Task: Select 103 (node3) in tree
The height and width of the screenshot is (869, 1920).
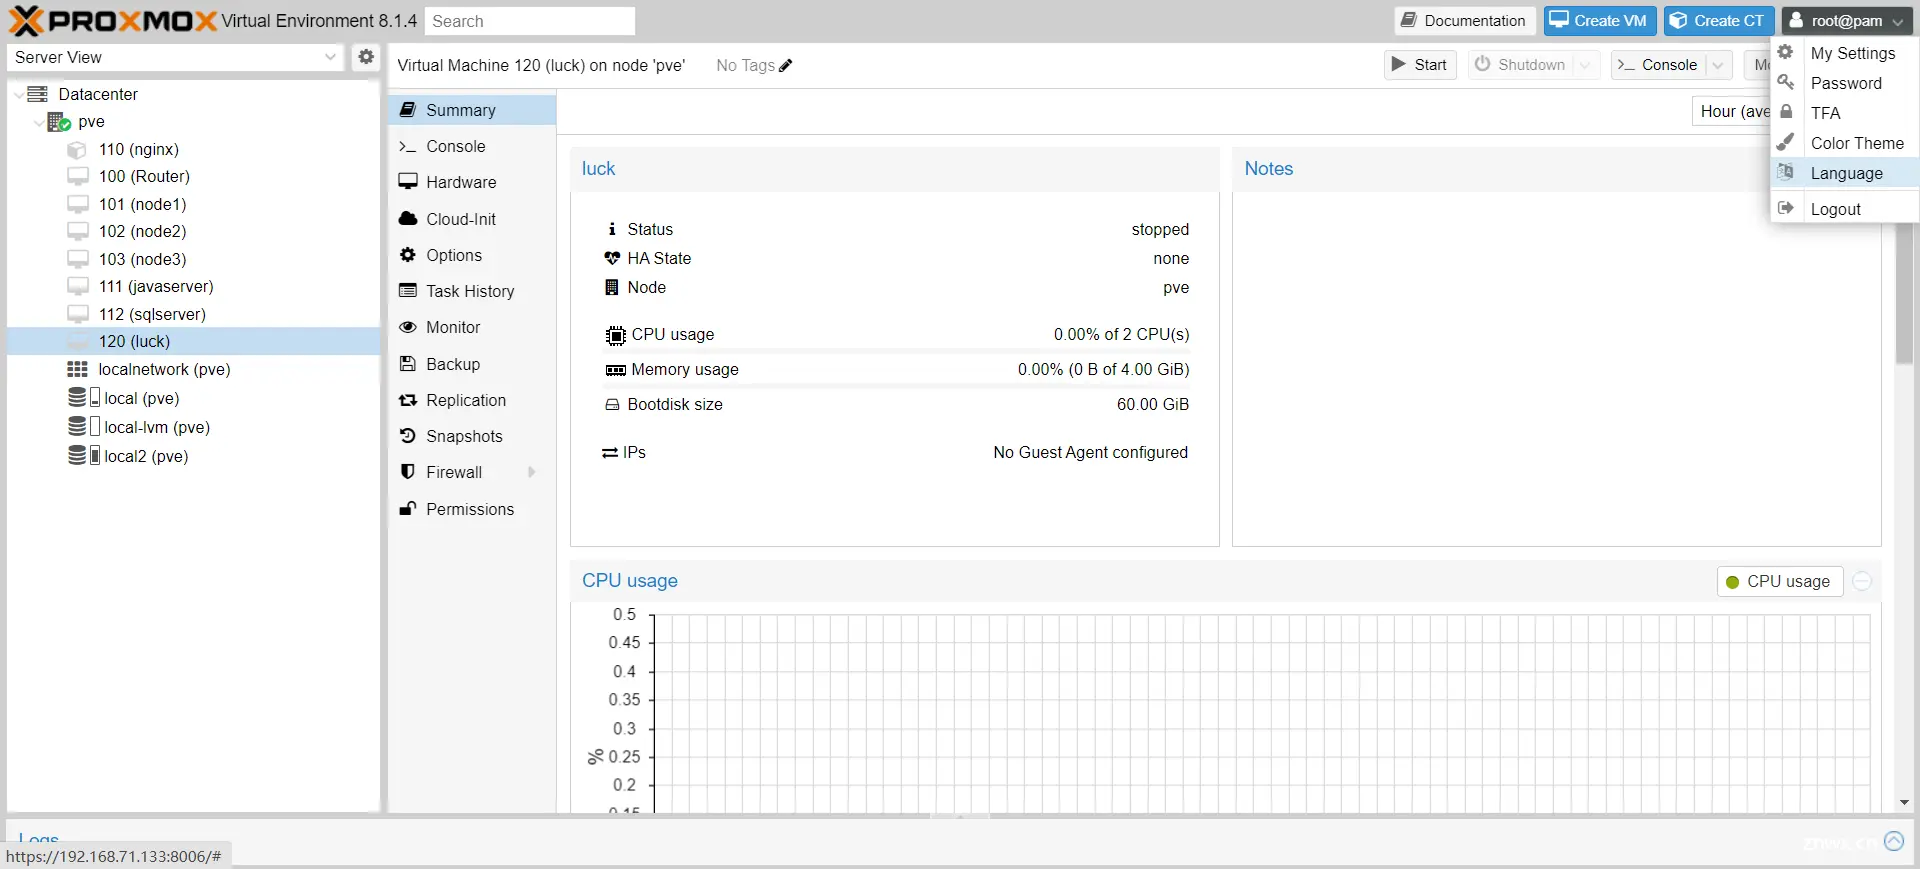Action: (194, 259)
